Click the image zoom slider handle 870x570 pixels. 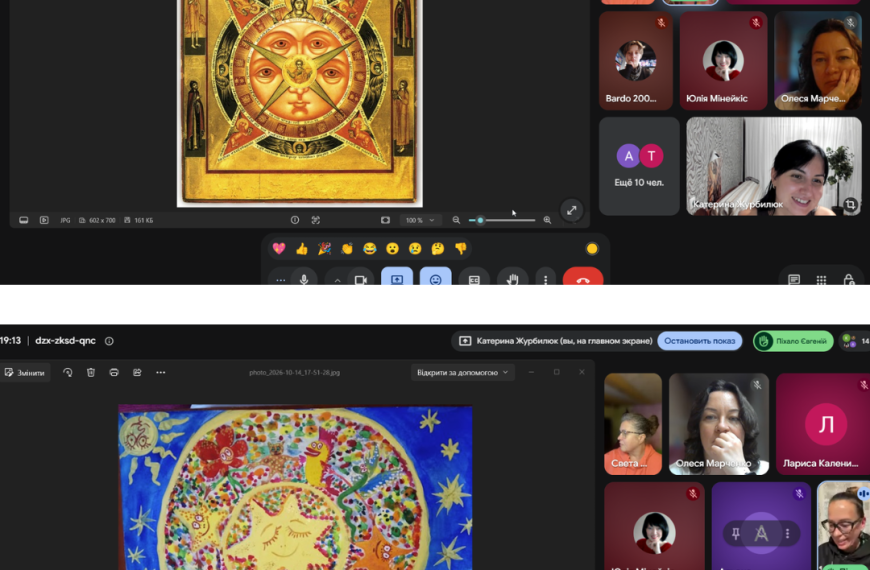pyautogui.click(x=480, y=220)
